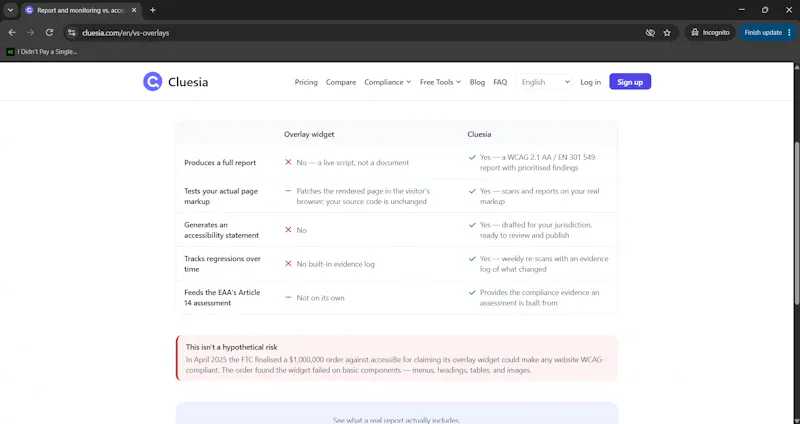Open the English language selector
Viewport: 800px width, 424px height.
(x=545, y=82)
